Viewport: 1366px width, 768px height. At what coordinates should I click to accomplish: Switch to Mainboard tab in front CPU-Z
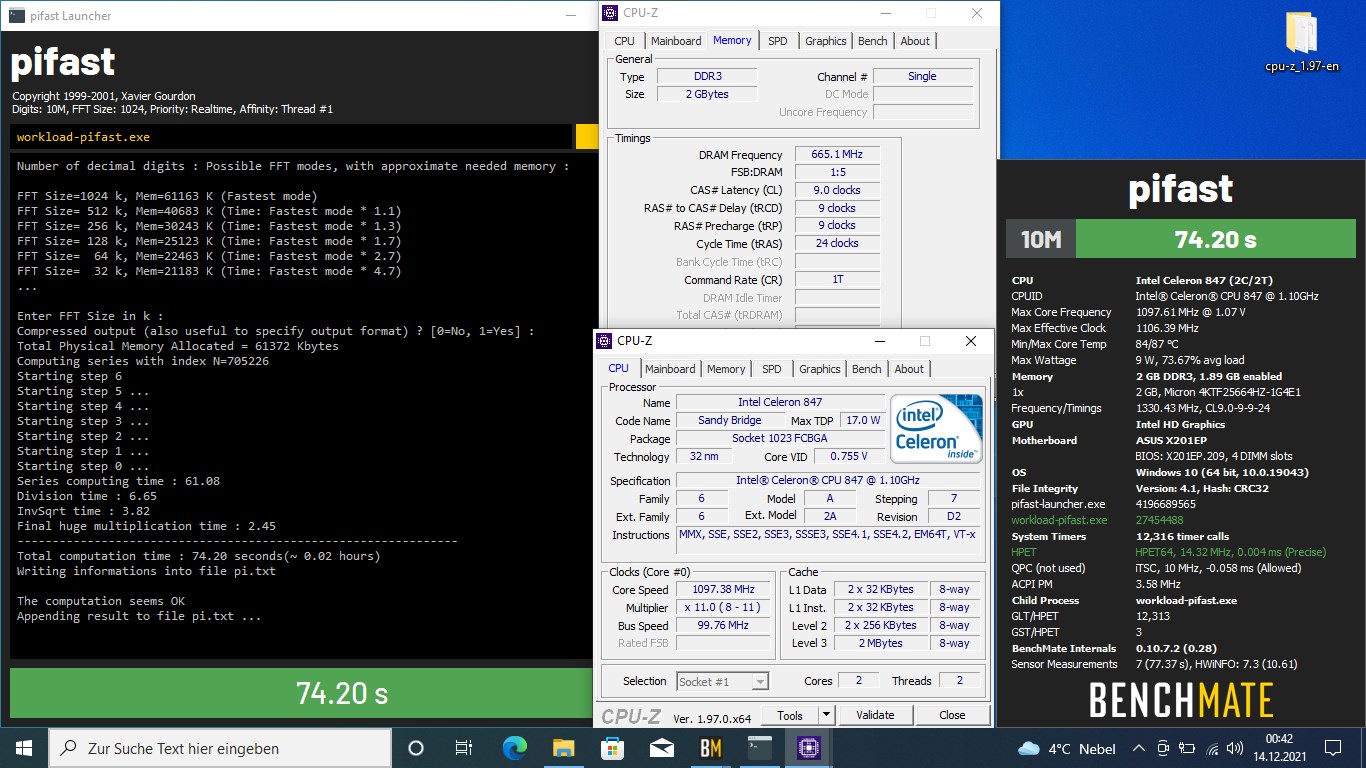(670, 369)
